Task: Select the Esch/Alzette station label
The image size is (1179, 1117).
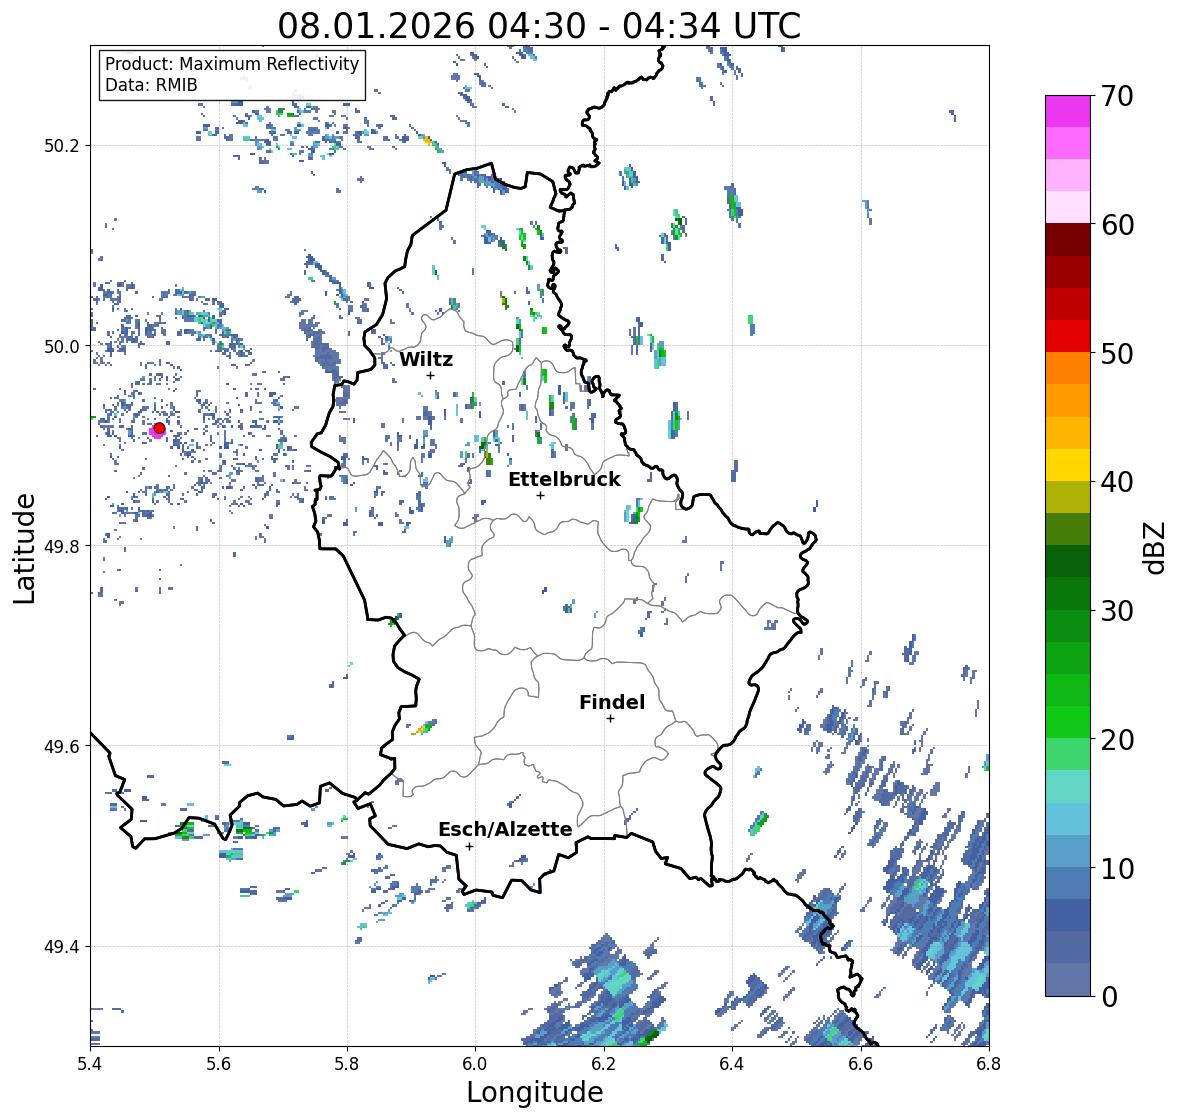Action: click(x=505, y=829)
